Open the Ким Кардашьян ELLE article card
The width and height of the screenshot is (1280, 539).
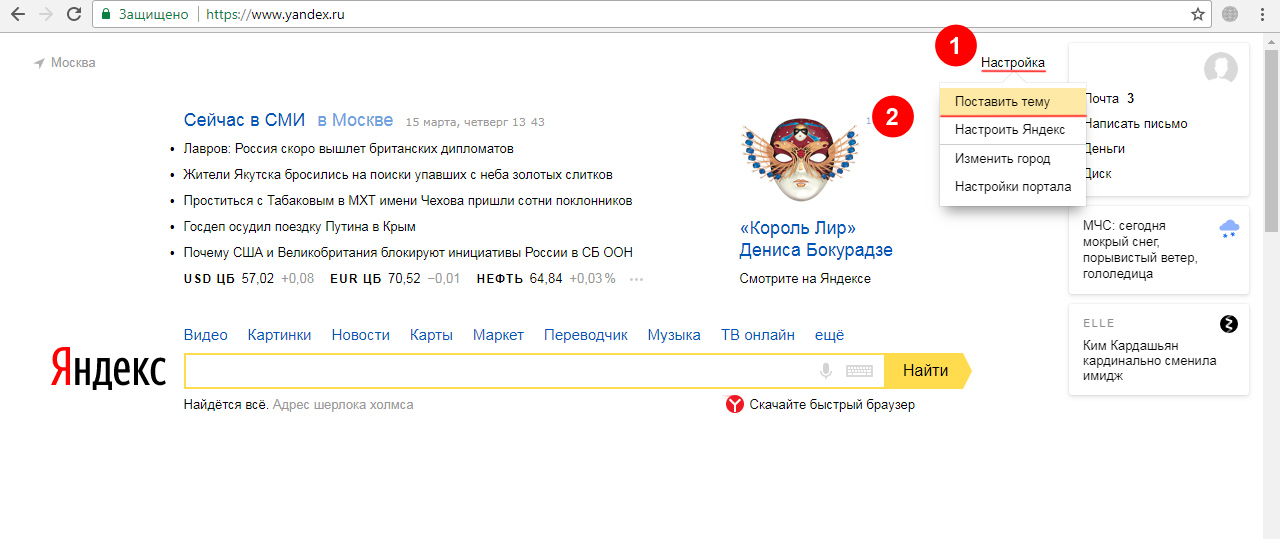[1159, 349]
